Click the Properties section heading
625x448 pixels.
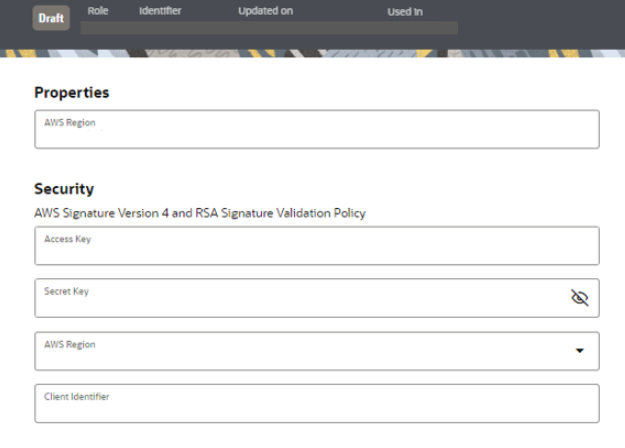[x=72, y=93]
